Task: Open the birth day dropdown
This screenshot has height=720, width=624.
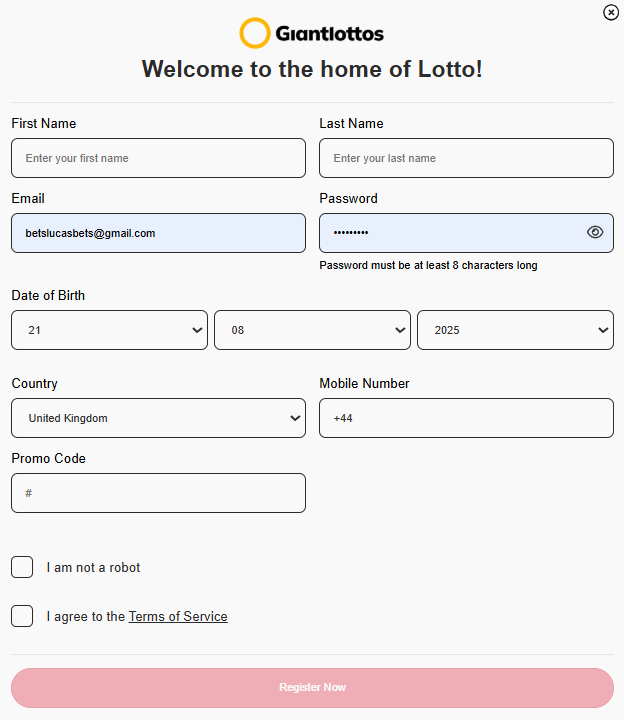Action: (x=110, y=330)
